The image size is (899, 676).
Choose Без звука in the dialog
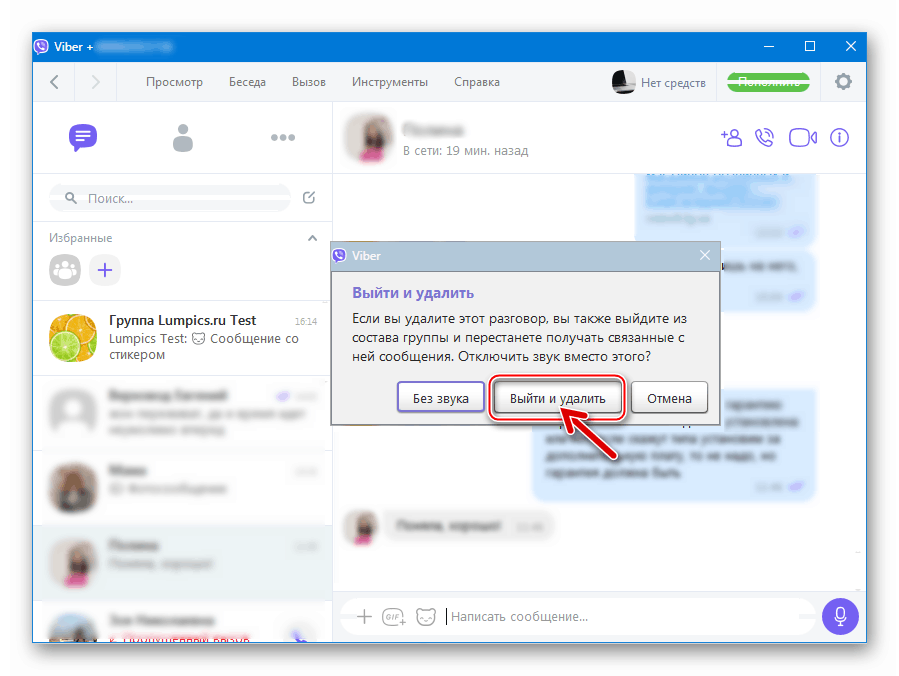440,397
